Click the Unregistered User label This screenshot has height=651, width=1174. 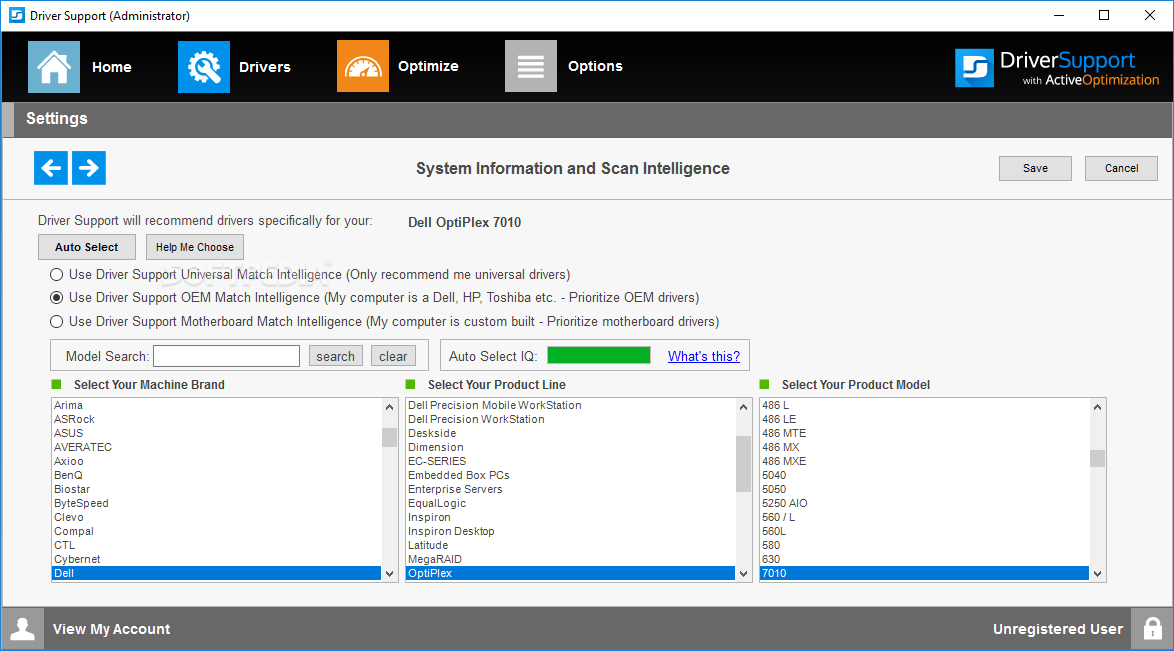tap(1058, 629)
